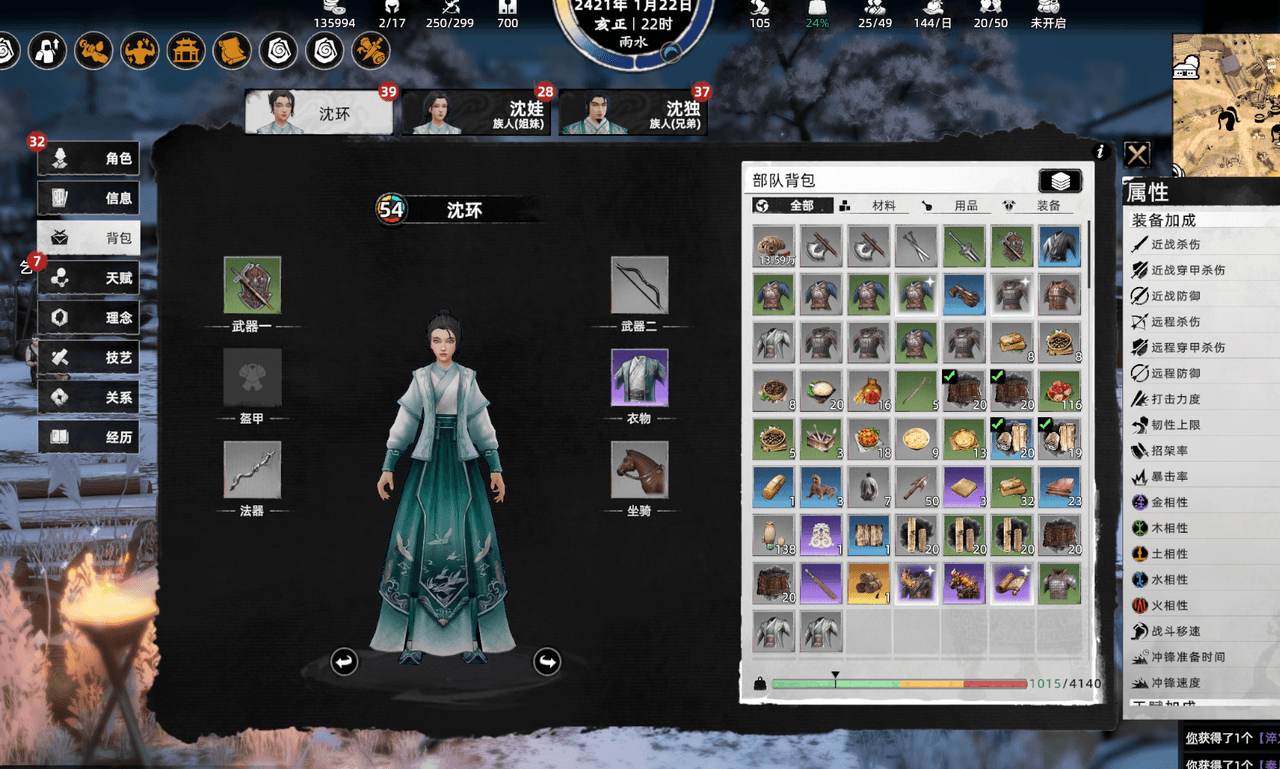Click the minimap thumbnail
The height and width of the screenshot is (769, 1280).
pyautogui.click(x=1226, y=104)
